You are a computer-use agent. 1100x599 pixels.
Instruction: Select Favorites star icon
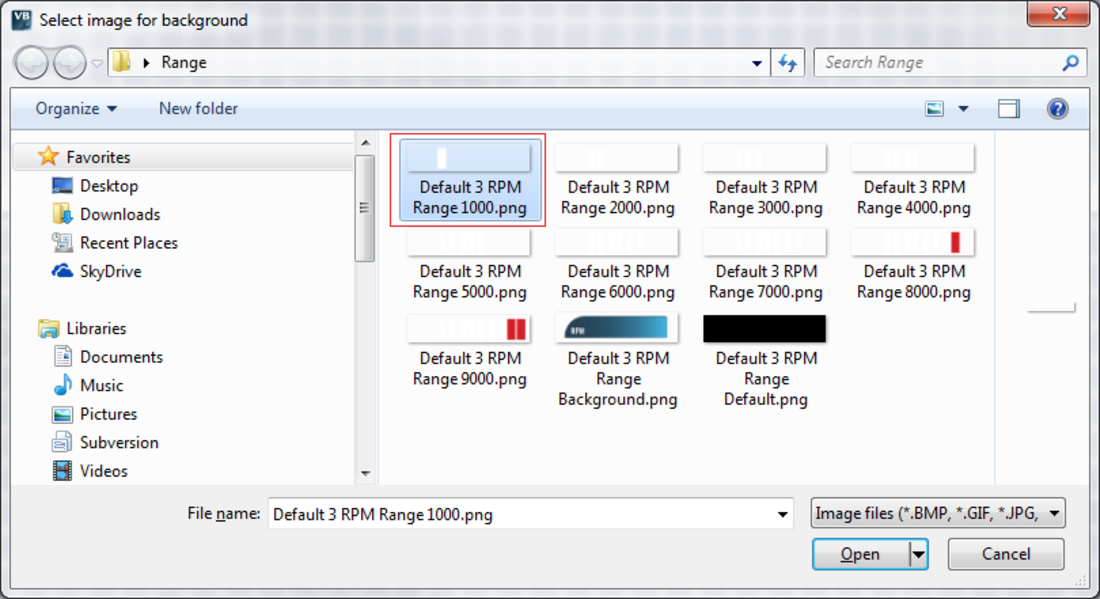[x=48, y=156]
